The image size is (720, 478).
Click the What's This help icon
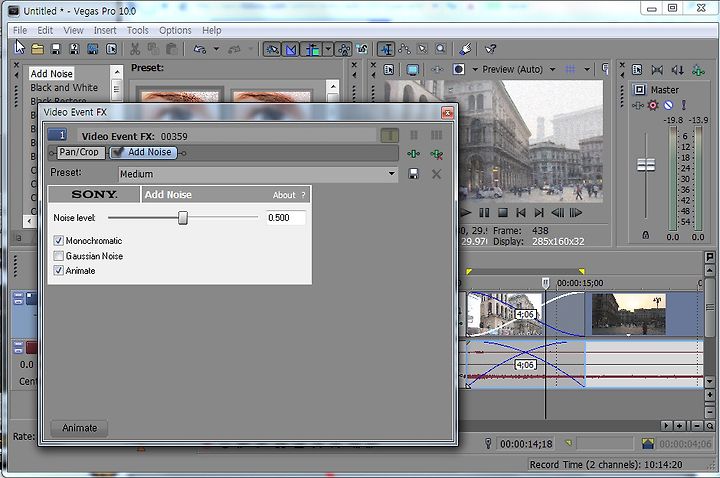[x=490, y=49]
